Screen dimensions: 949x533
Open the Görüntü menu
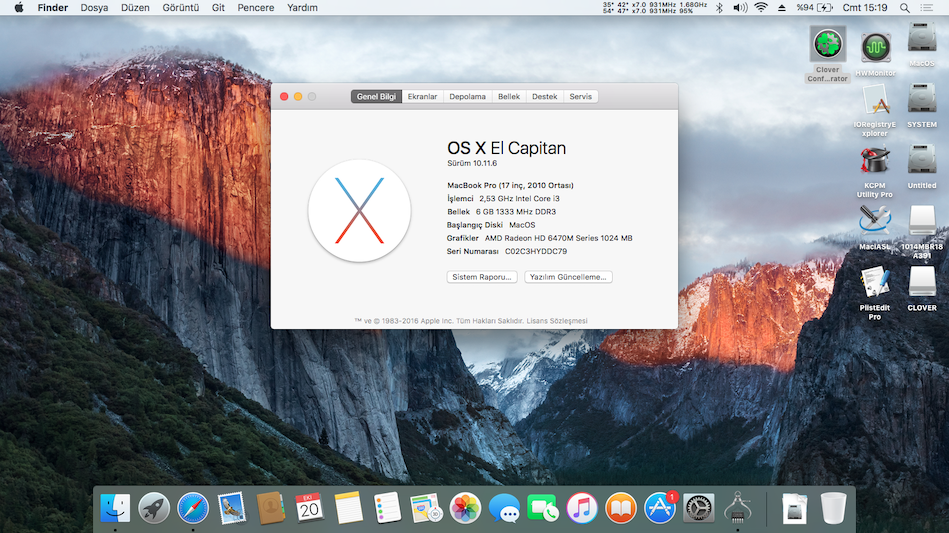pyautogui.click(x=180, y=8)
